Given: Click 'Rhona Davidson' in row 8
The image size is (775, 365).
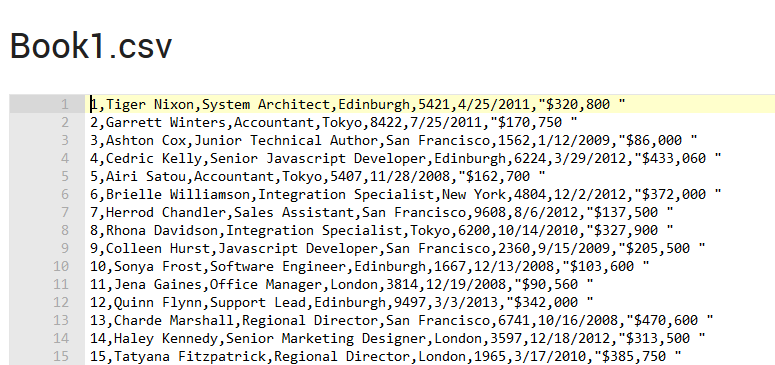Looking at the screenshot, I should point(162,230).
